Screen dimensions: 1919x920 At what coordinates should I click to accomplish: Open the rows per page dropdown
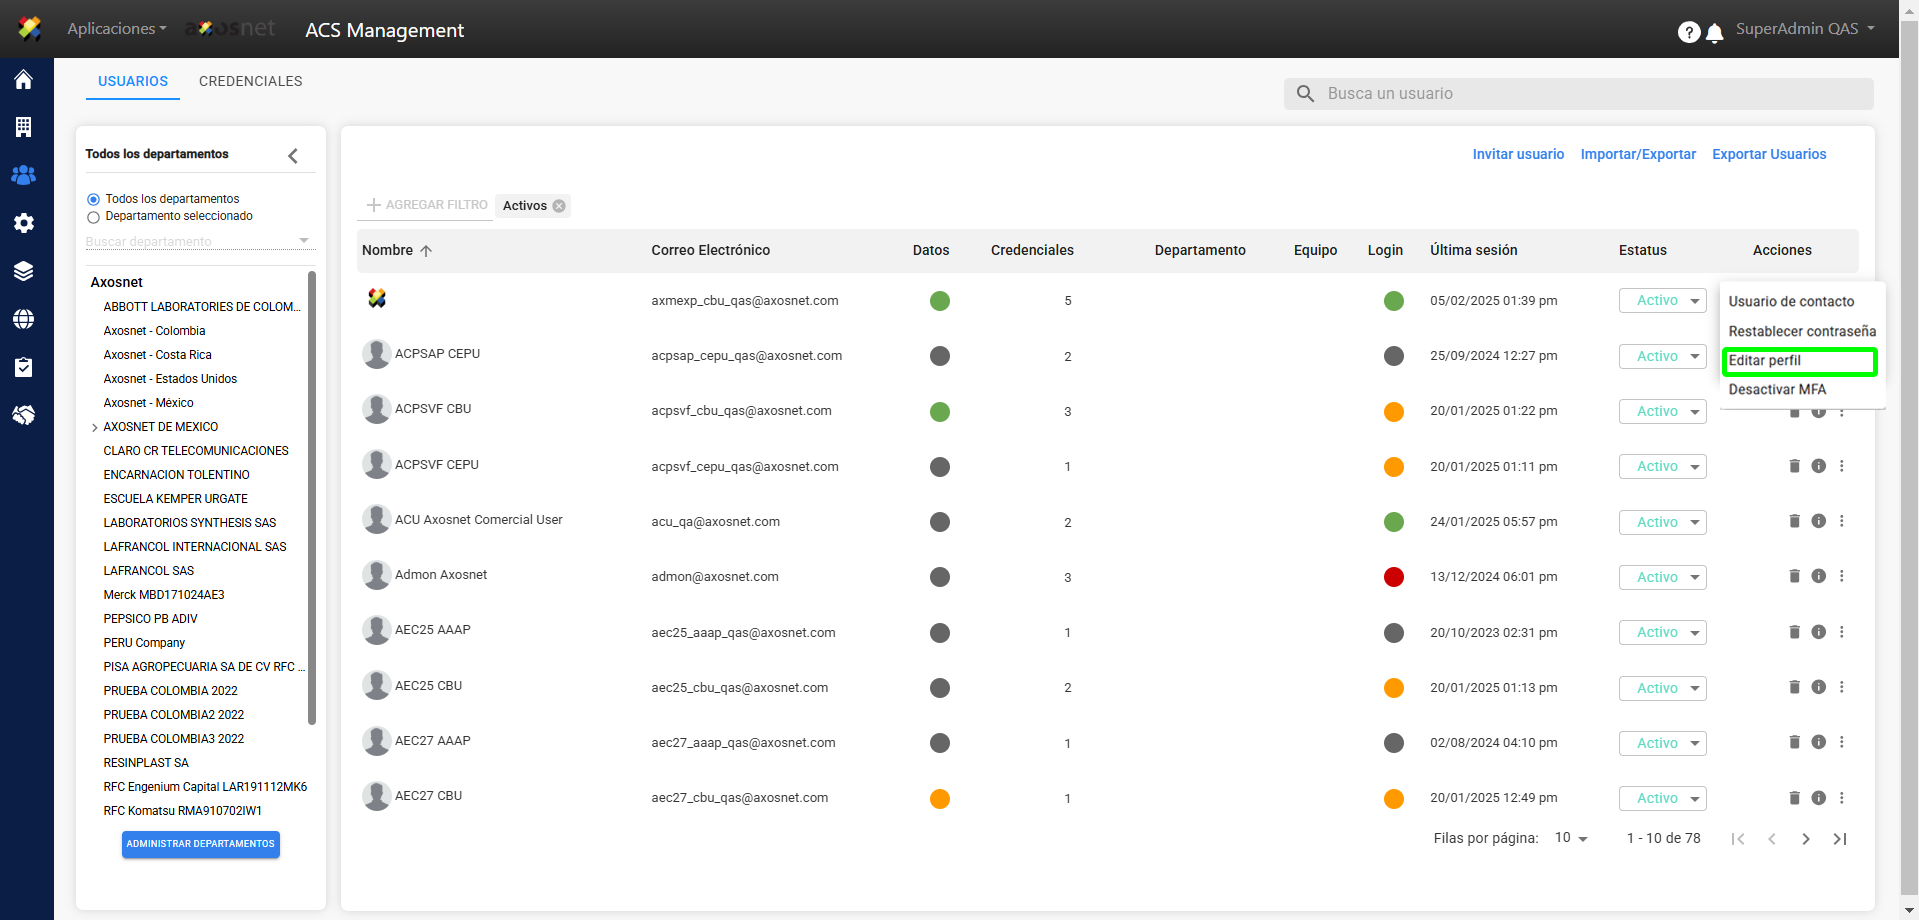point(1572,838)
